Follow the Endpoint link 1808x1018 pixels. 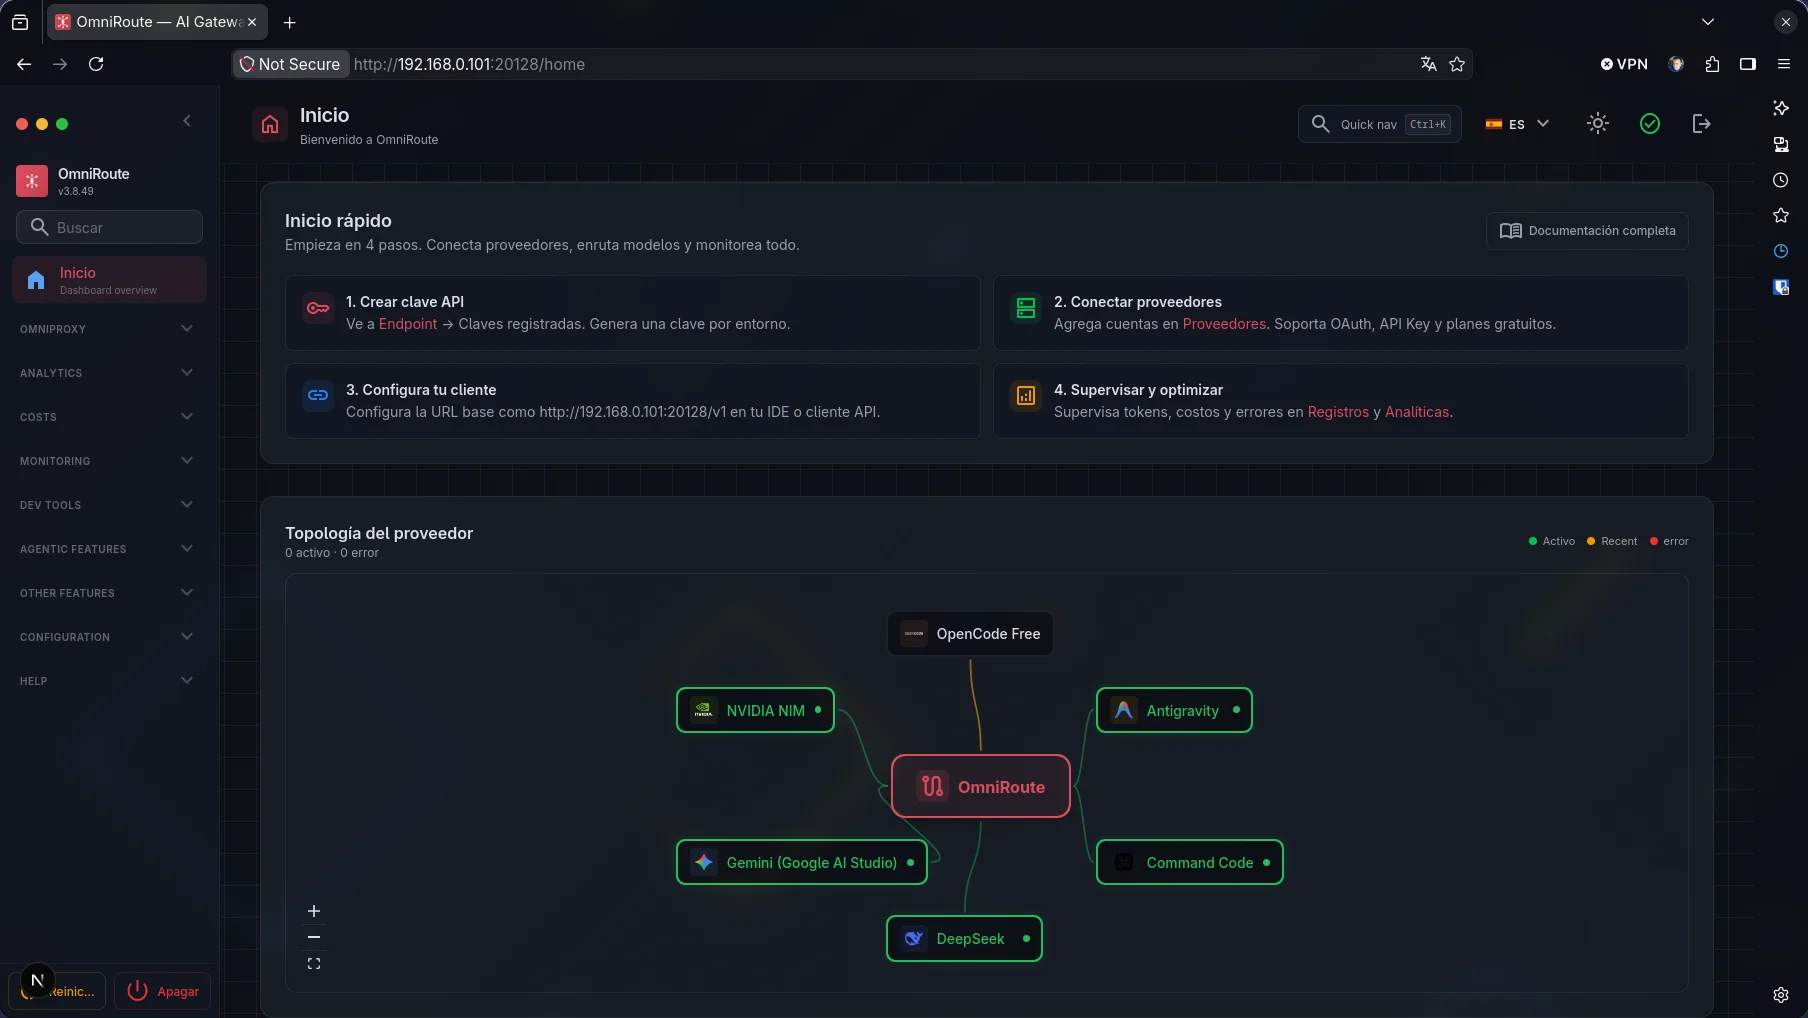408,324
